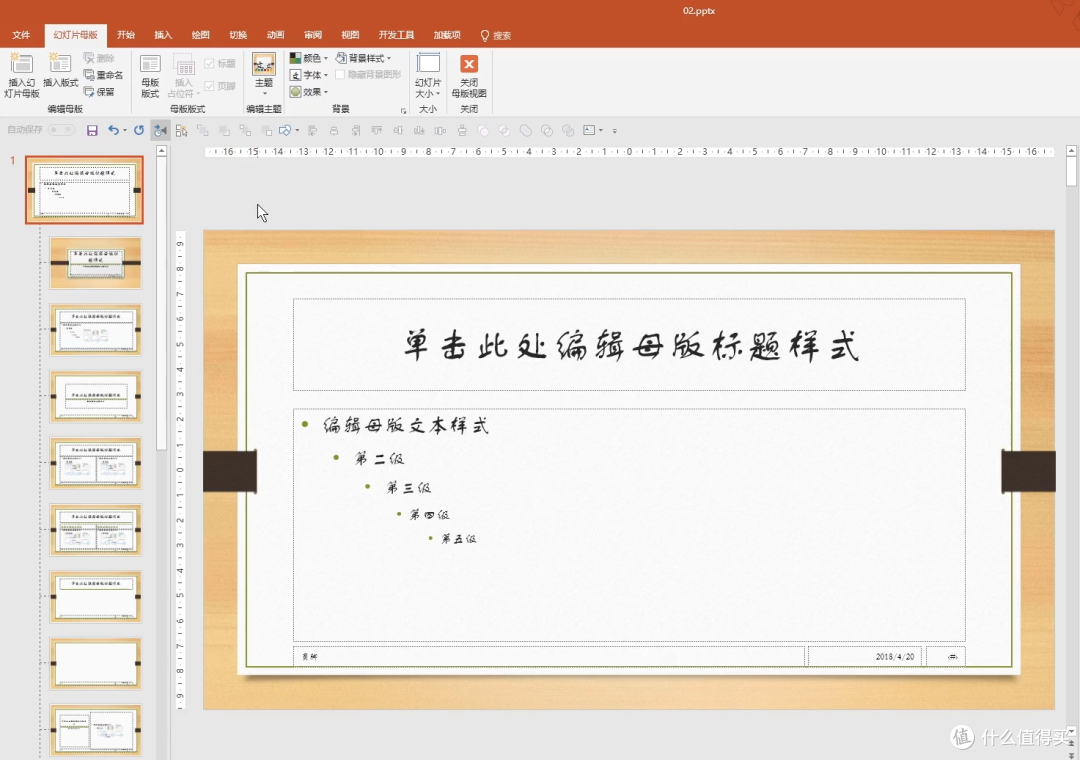The width and height of the screenshot is (1080, 760).
Task: Open the Colors (颜色) dropdown
Action: click(309, 58)
